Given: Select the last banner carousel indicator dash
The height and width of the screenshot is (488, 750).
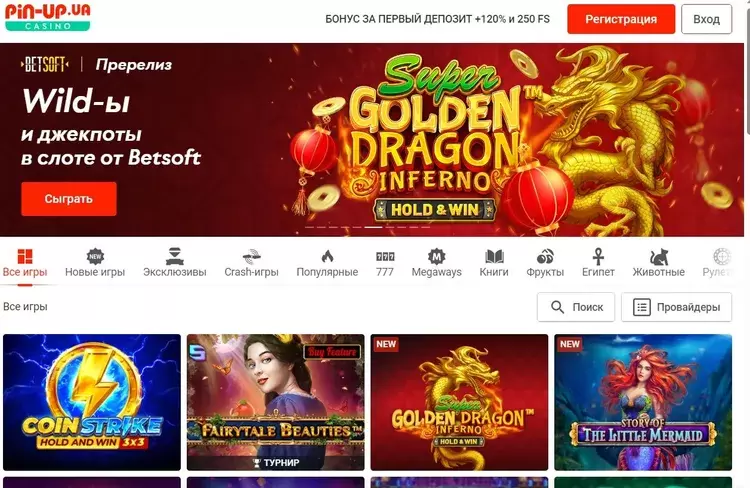Looking at the screenshot, I should 425,227.
